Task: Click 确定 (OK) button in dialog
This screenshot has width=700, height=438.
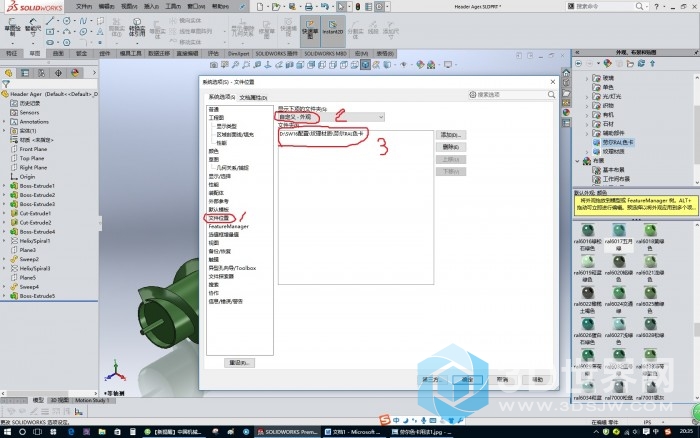Action: click(467, 380)
